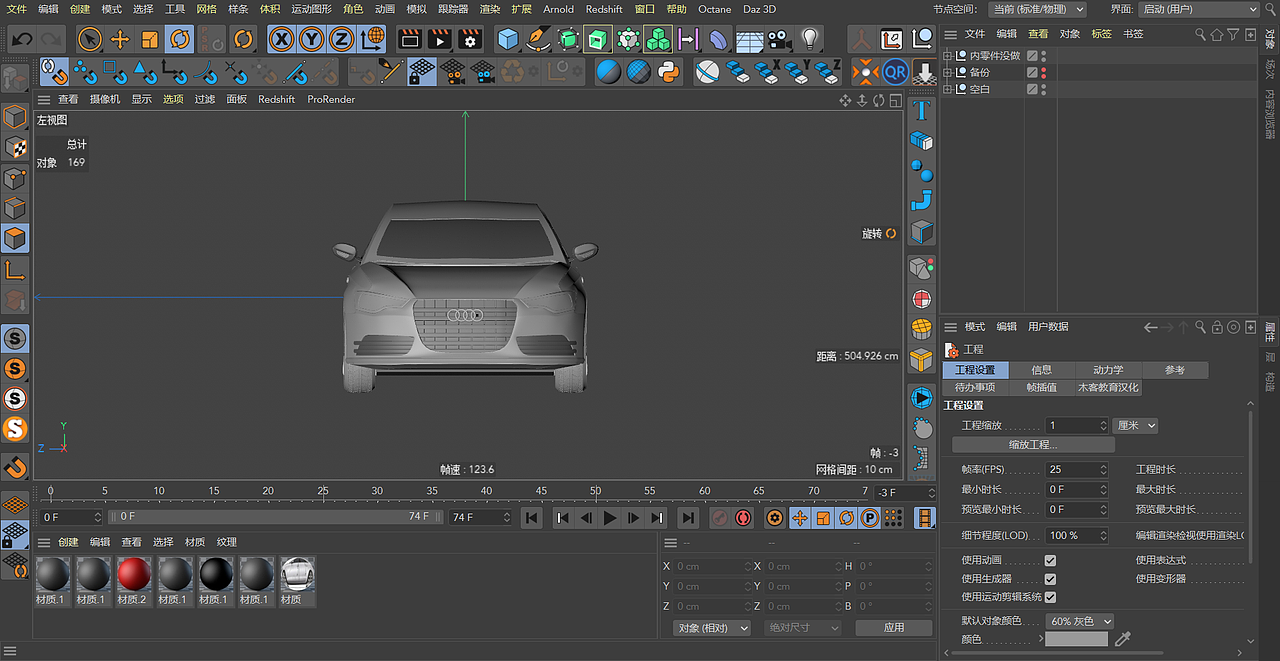The width and height of the screenshot is (1280, 661).
Task: Select the Move tool in the toolbar
Action: pos(120,38)
